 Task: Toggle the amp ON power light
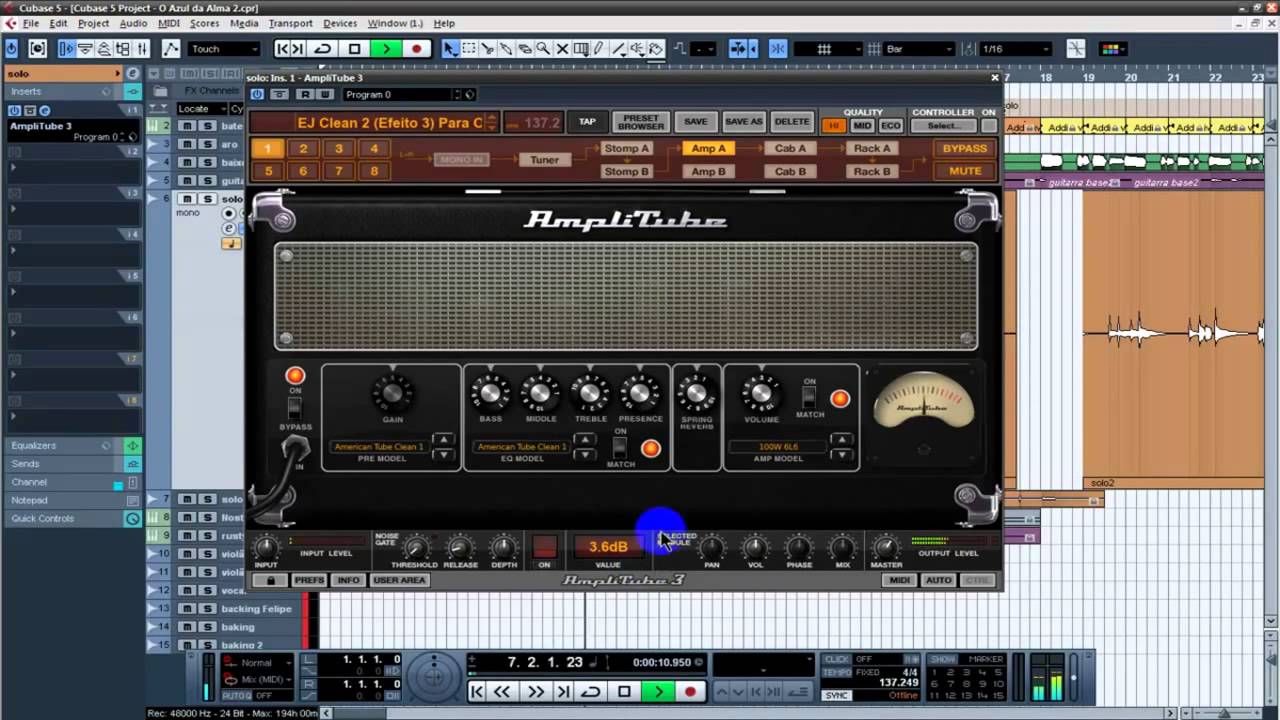(295, 377)
